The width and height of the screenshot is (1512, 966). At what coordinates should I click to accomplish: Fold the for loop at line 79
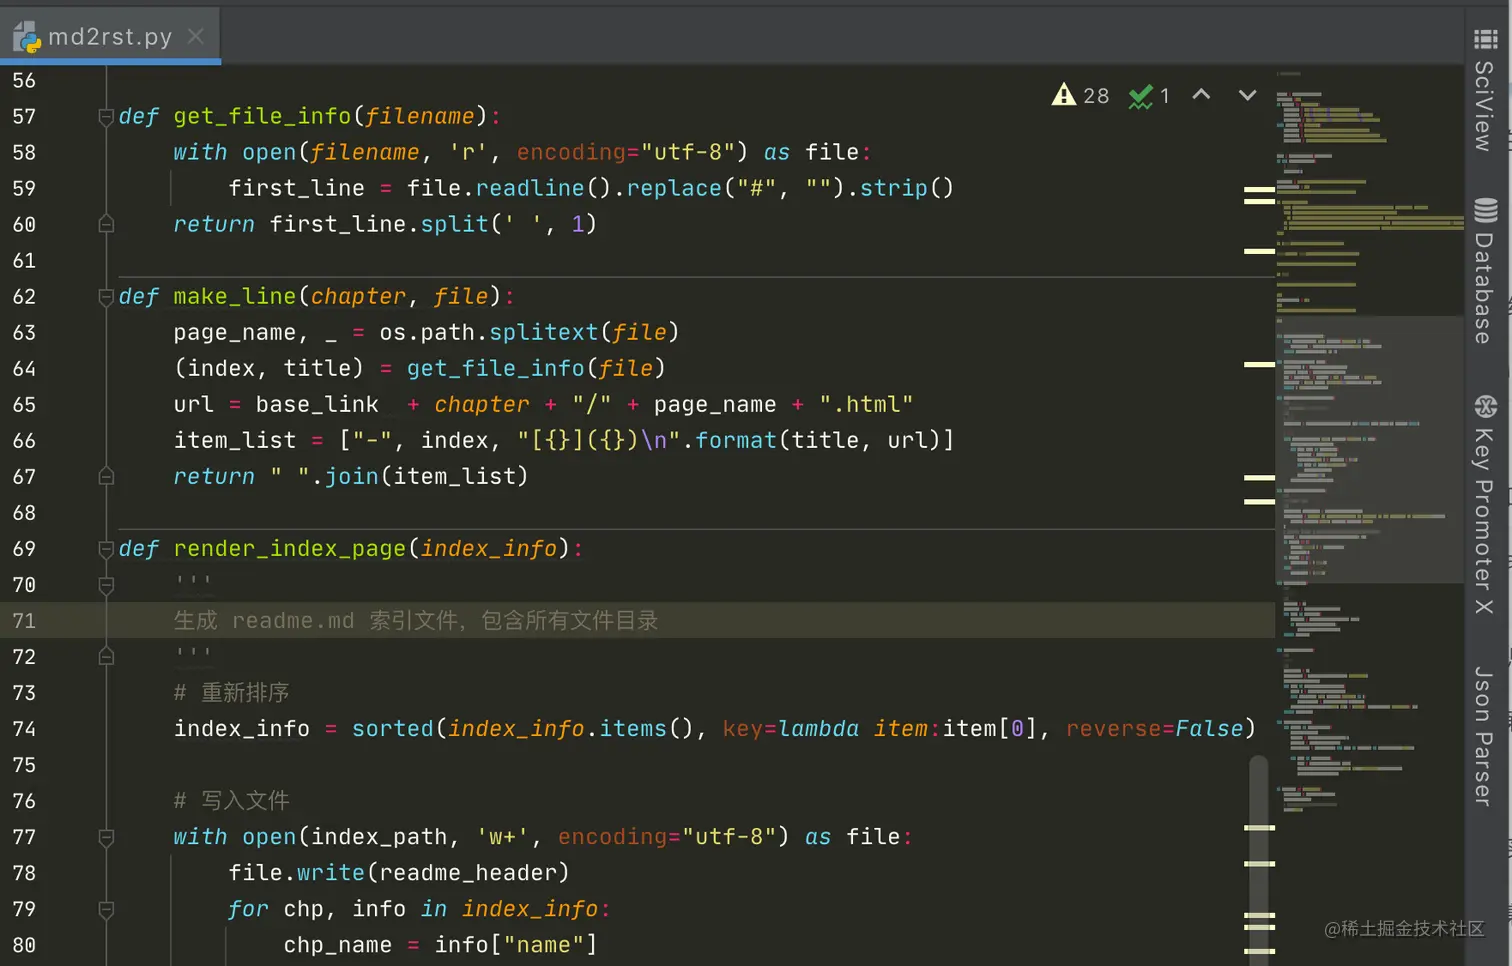(106, 909)
